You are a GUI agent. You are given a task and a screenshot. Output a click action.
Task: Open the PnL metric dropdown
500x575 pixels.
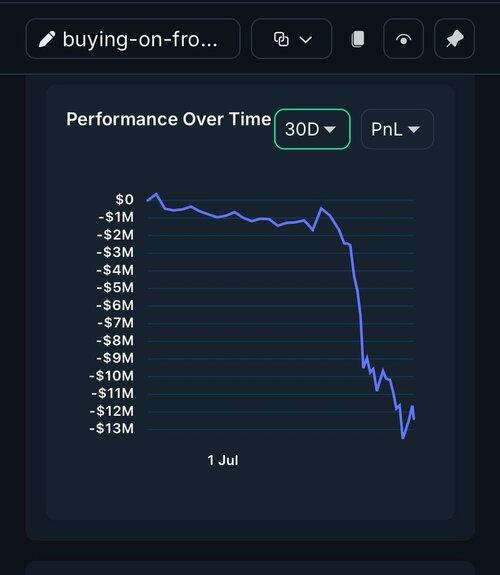[397, 129]
